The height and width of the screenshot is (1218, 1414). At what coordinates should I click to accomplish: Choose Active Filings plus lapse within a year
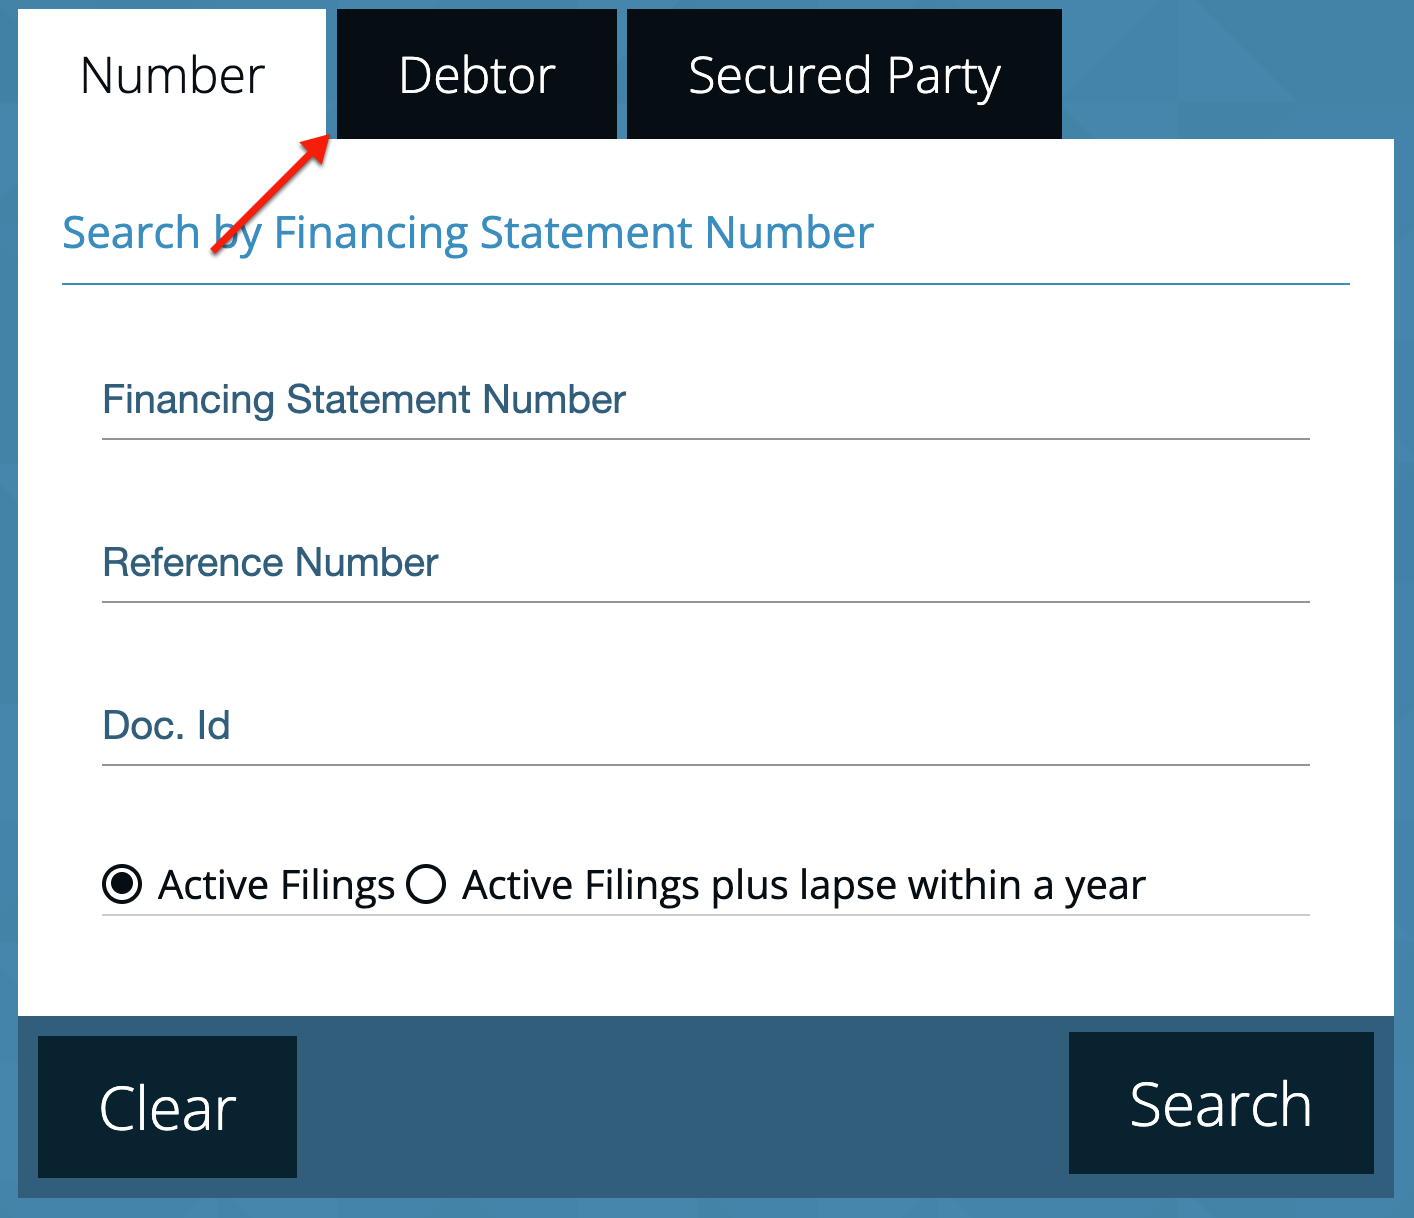pyautogui.click(x=426, y=885)
